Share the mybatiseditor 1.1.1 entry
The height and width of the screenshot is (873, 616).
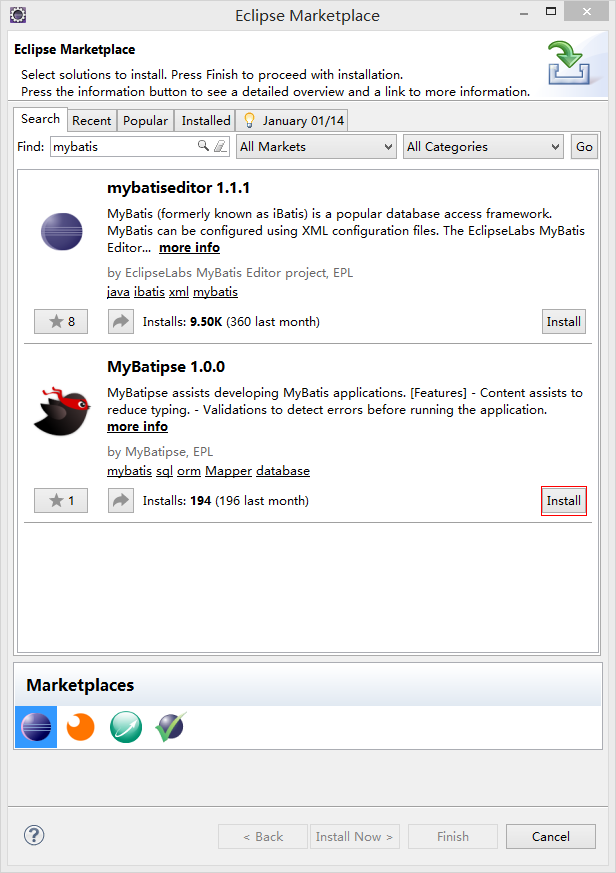pos(121,321)
